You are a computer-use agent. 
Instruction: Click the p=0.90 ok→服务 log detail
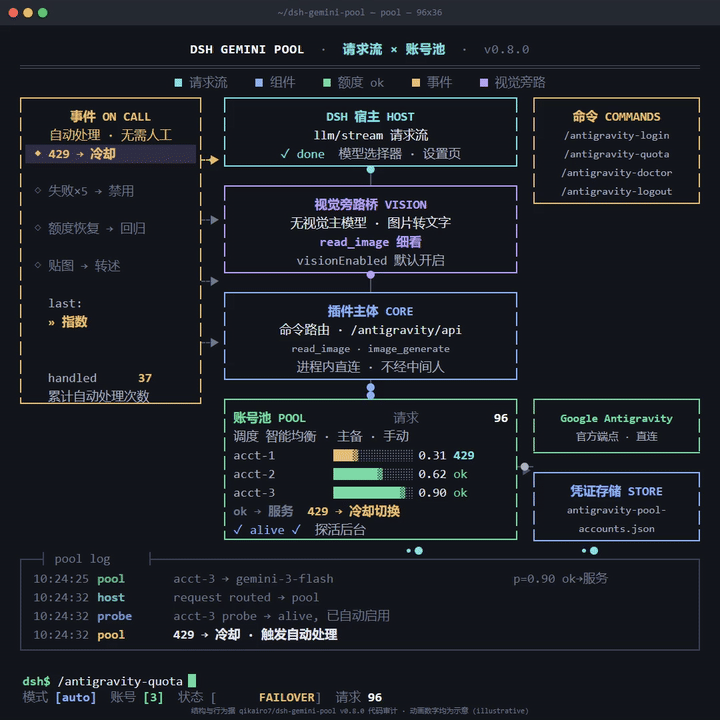coord(560,579)
